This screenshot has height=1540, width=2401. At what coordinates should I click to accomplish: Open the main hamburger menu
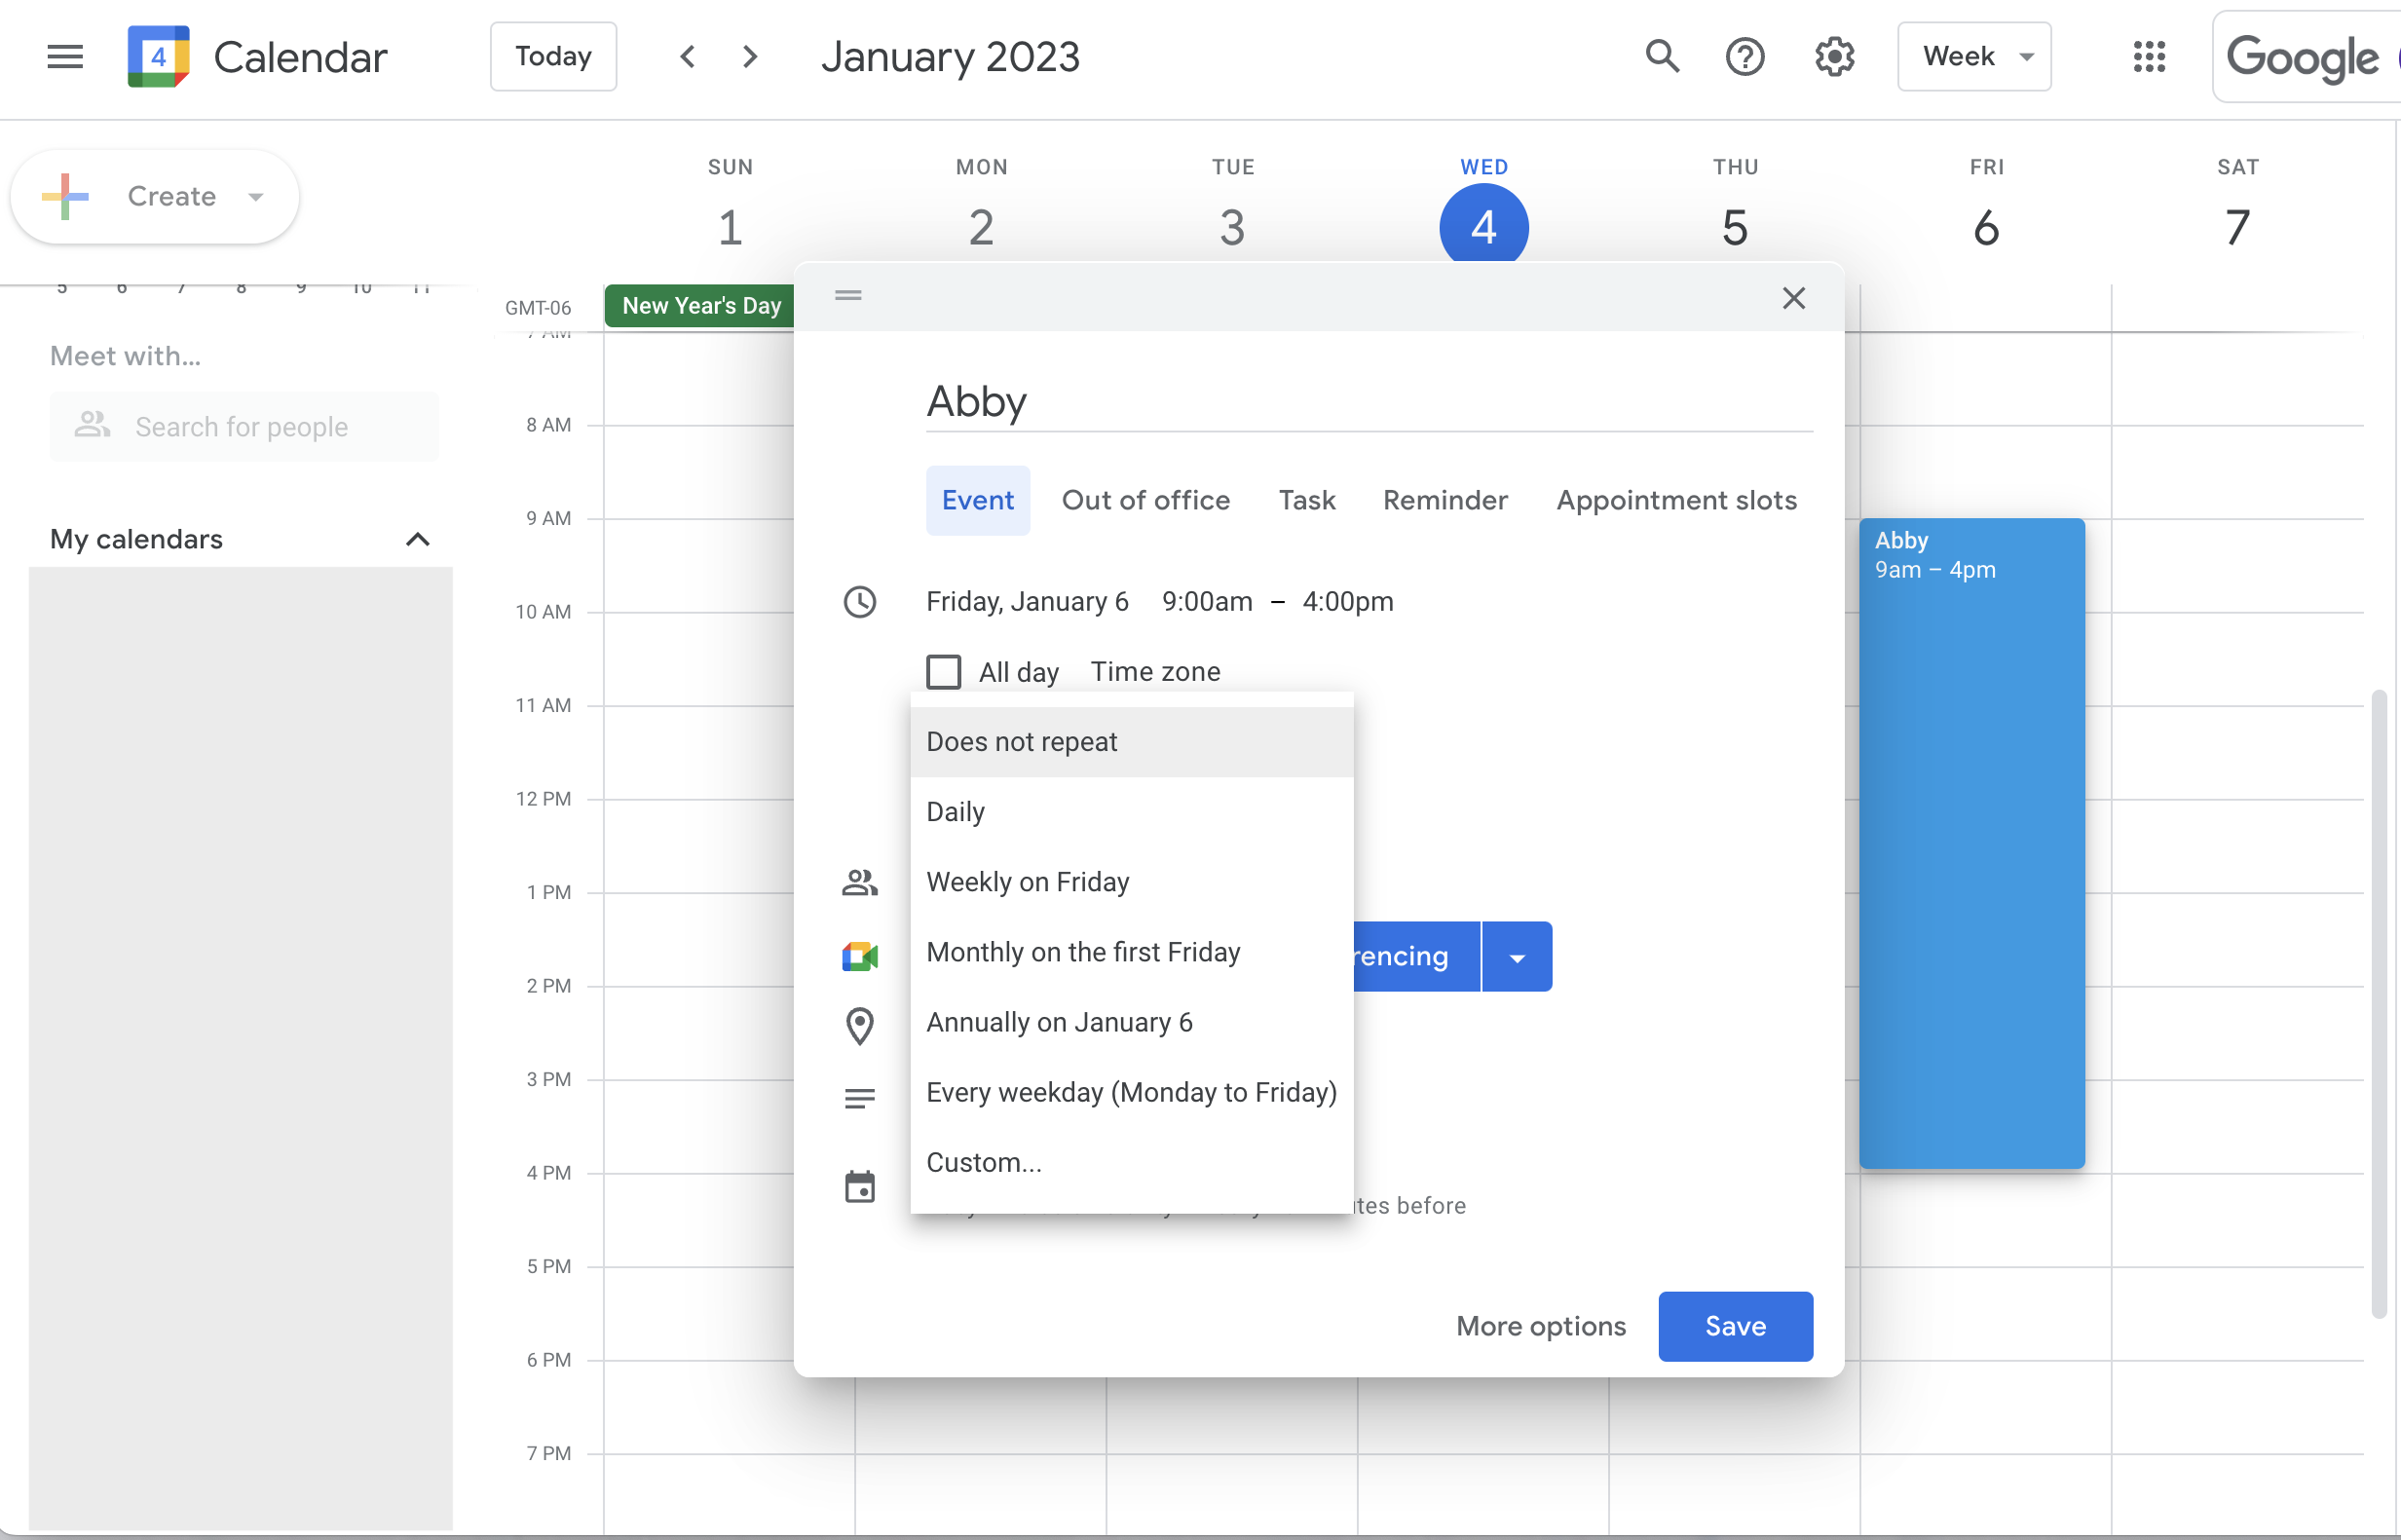(65, 57)
